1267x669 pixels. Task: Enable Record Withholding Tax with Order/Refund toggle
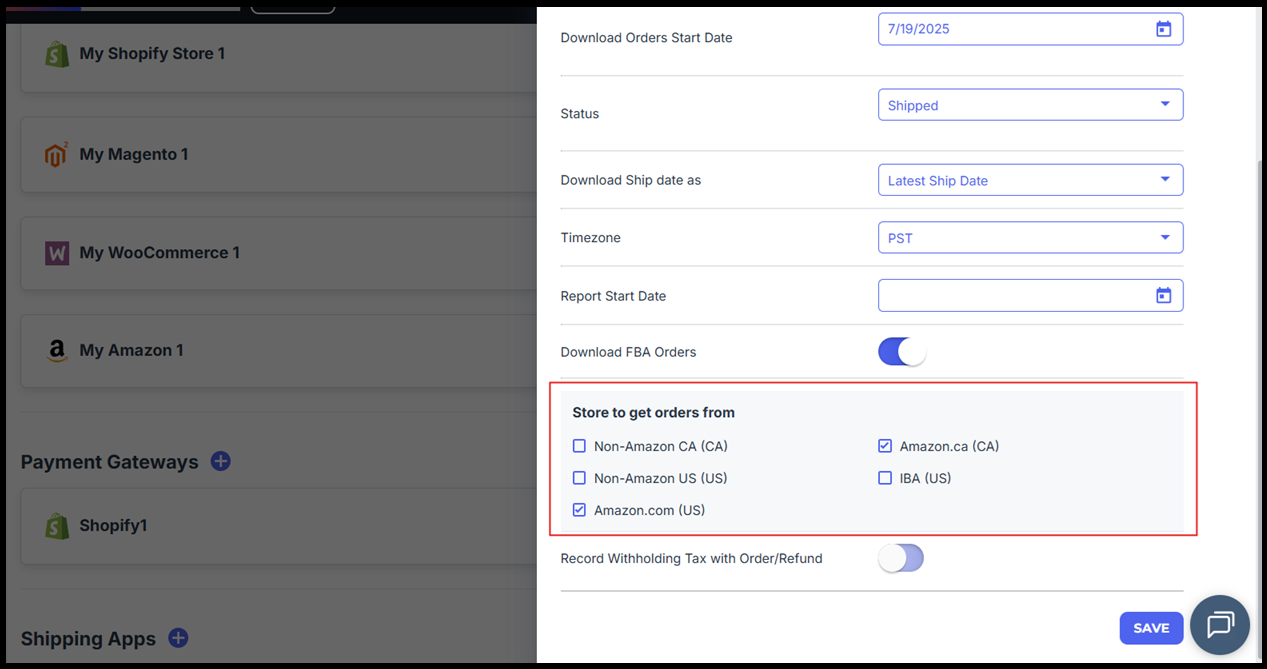pyautogui.click(x=901, y=558)
